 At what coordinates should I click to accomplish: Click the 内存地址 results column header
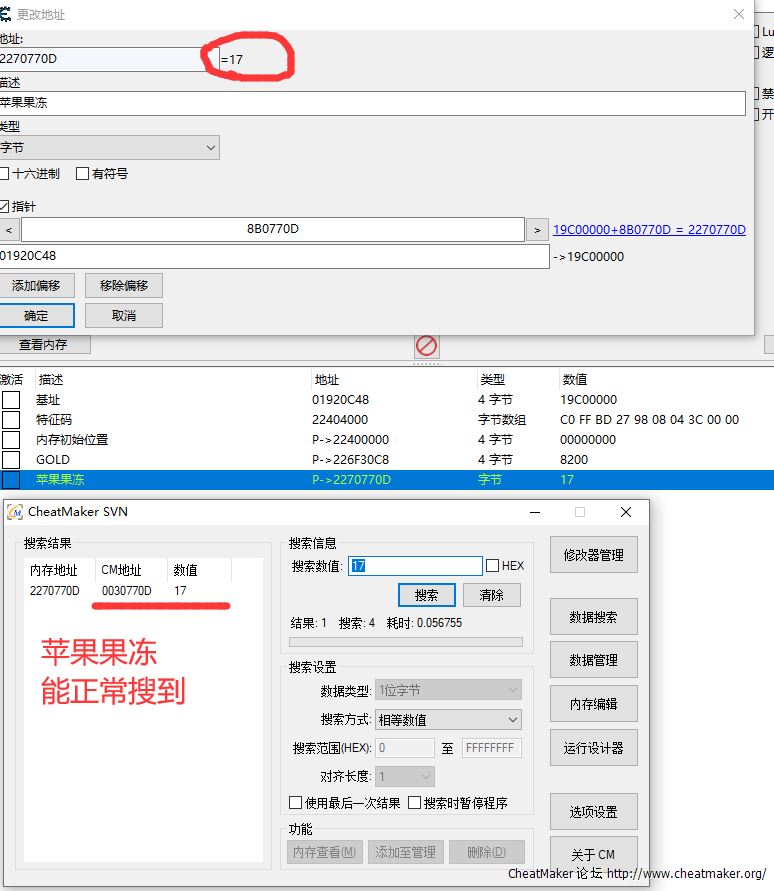pyautogui.click(x=53, y=570)
